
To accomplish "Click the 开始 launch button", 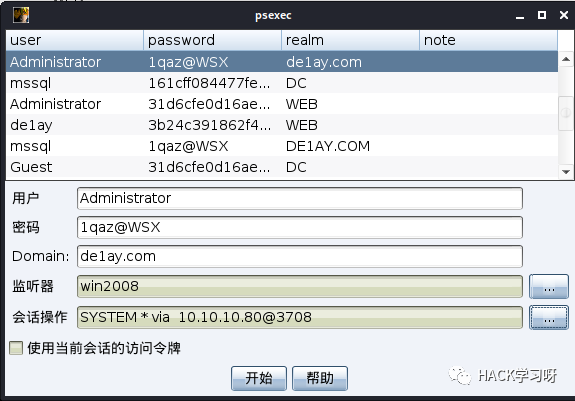I will coord(259,378).
